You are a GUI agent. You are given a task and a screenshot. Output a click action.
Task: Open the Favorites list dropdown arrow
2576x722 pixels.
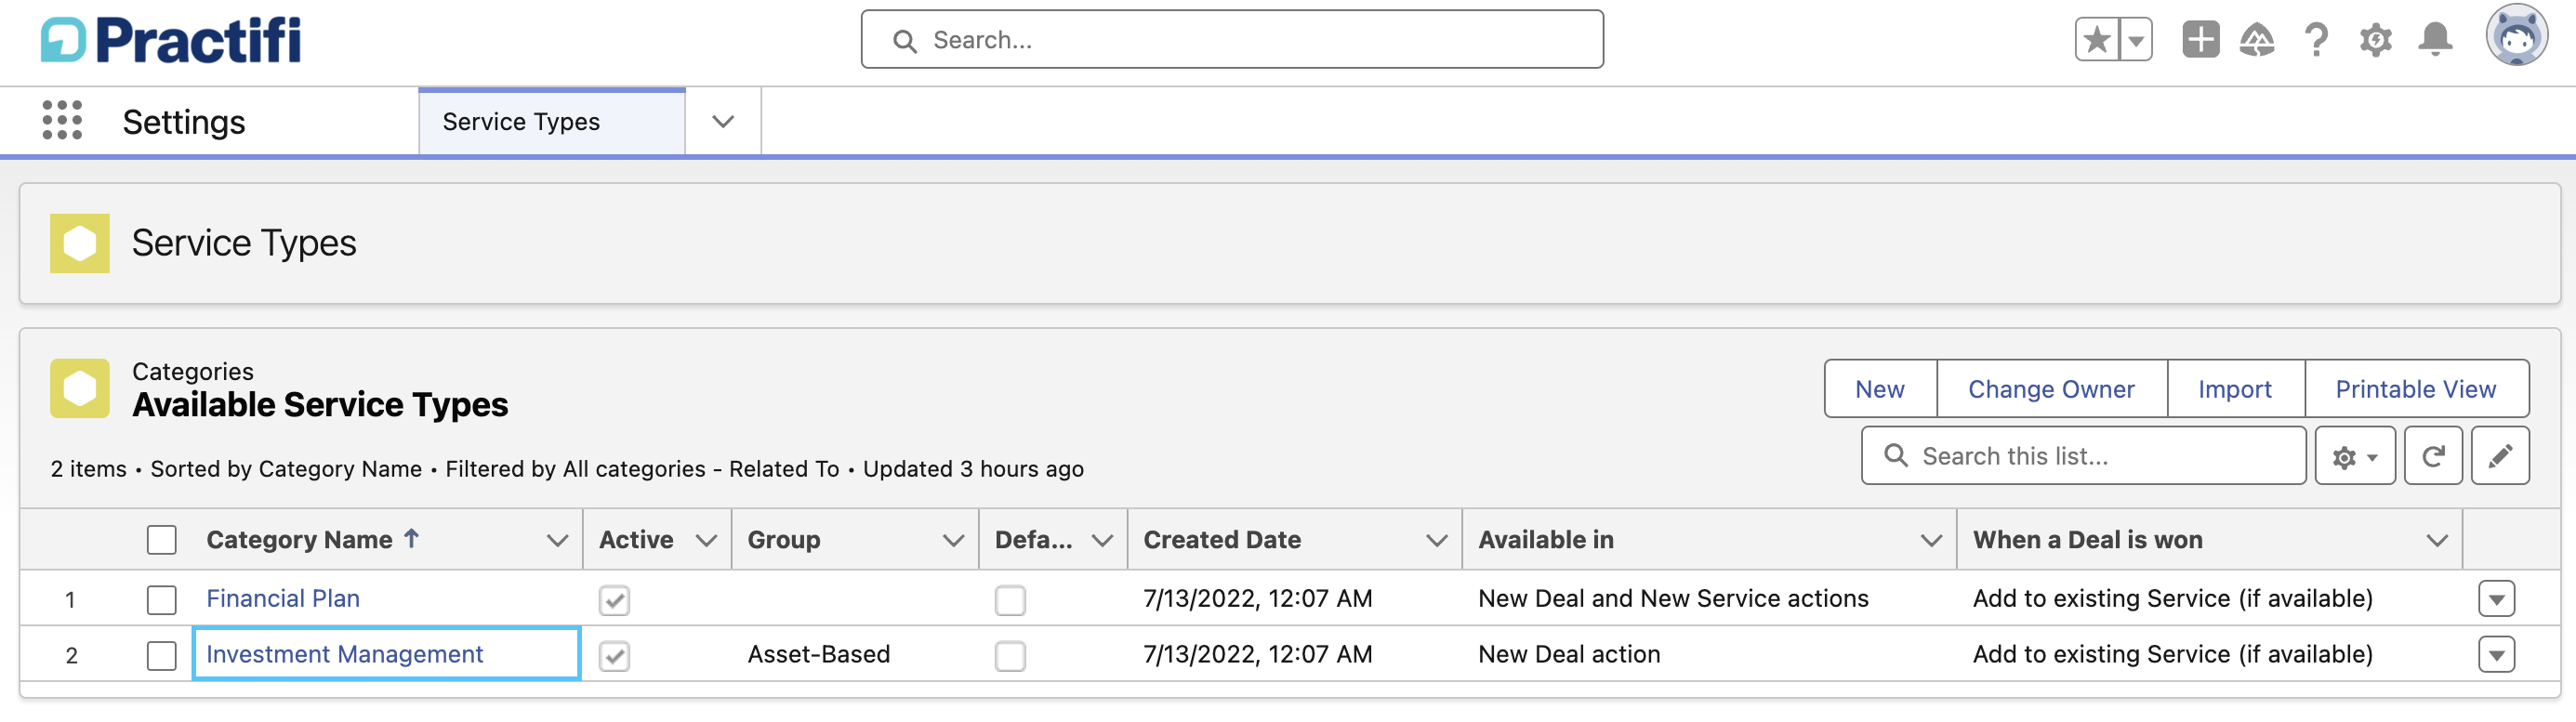point(2136,40)
